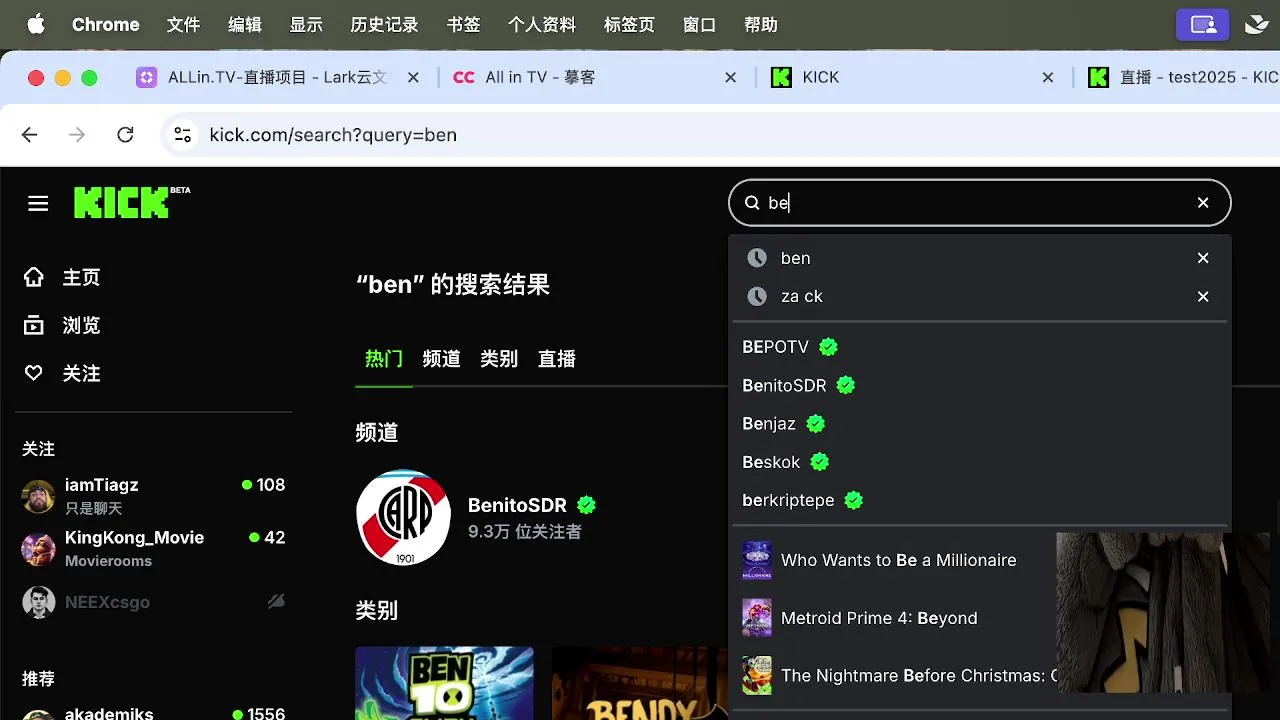Select the 热门 tab
Image resolution: width=1280 pixels, height=720 pixels.
(384, 359)
